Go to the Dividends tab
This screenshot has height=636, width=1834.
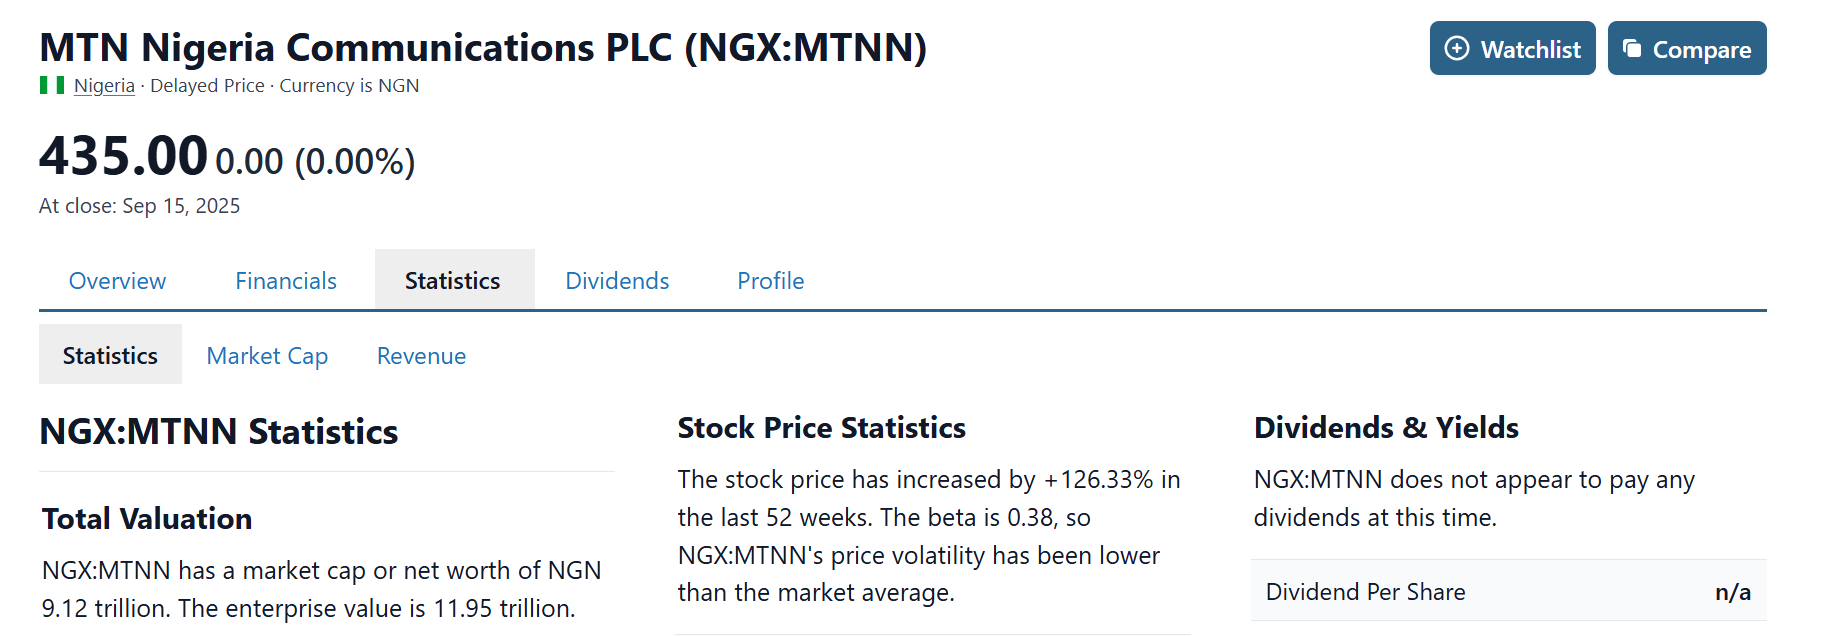617,281
